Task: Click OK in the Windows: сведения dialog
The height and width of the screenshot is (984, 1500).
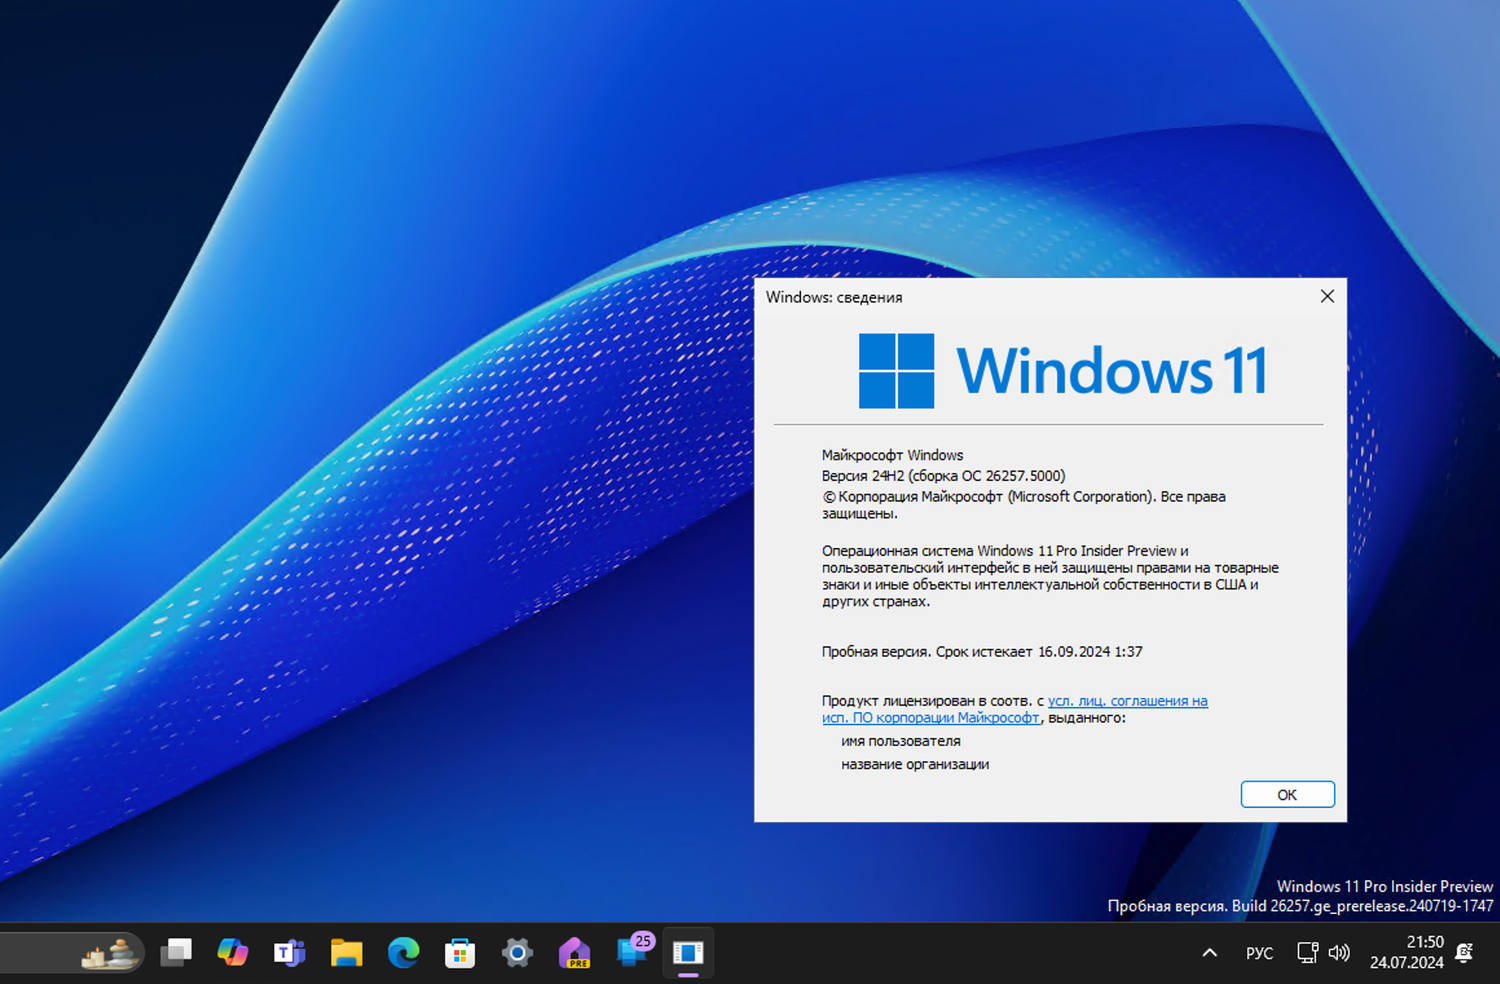Action: coord(1287,794)
